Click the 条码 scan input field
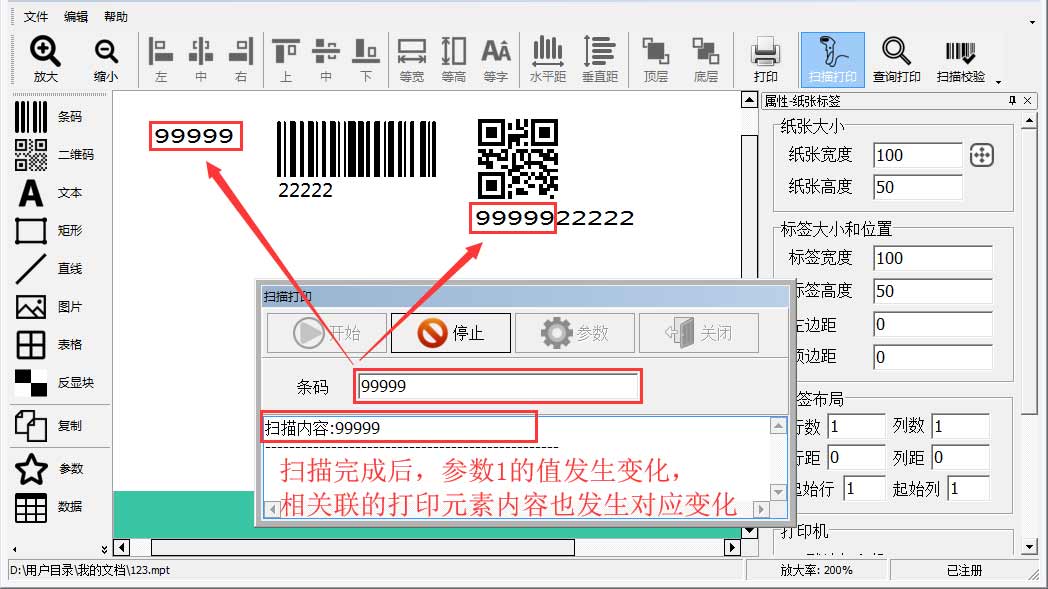This screenshot has width=1048, height=589. (x=497, y=386)
